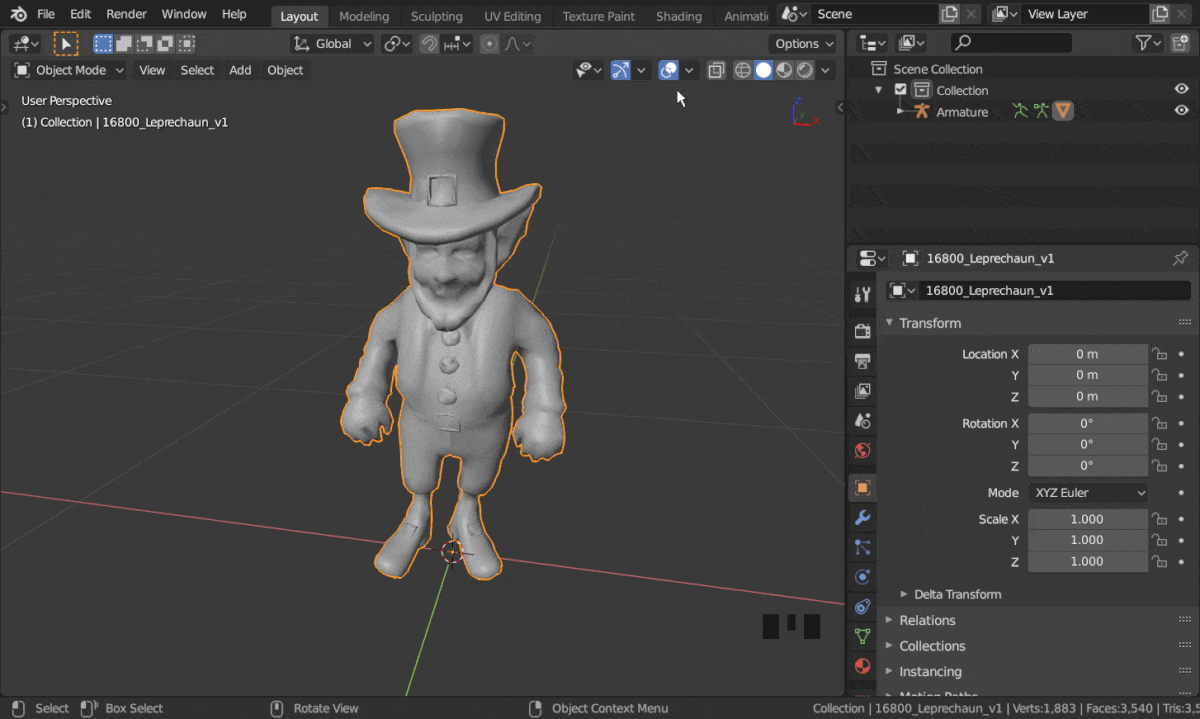Open the Object Mode dropdown
Image resolution: width=1200 pixels, height=719 pixels.
[69, 70]
